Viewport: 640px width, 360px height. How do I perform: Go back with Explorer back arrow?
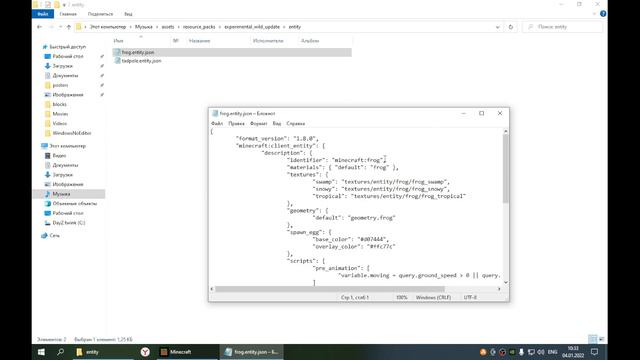click(39, 27)
